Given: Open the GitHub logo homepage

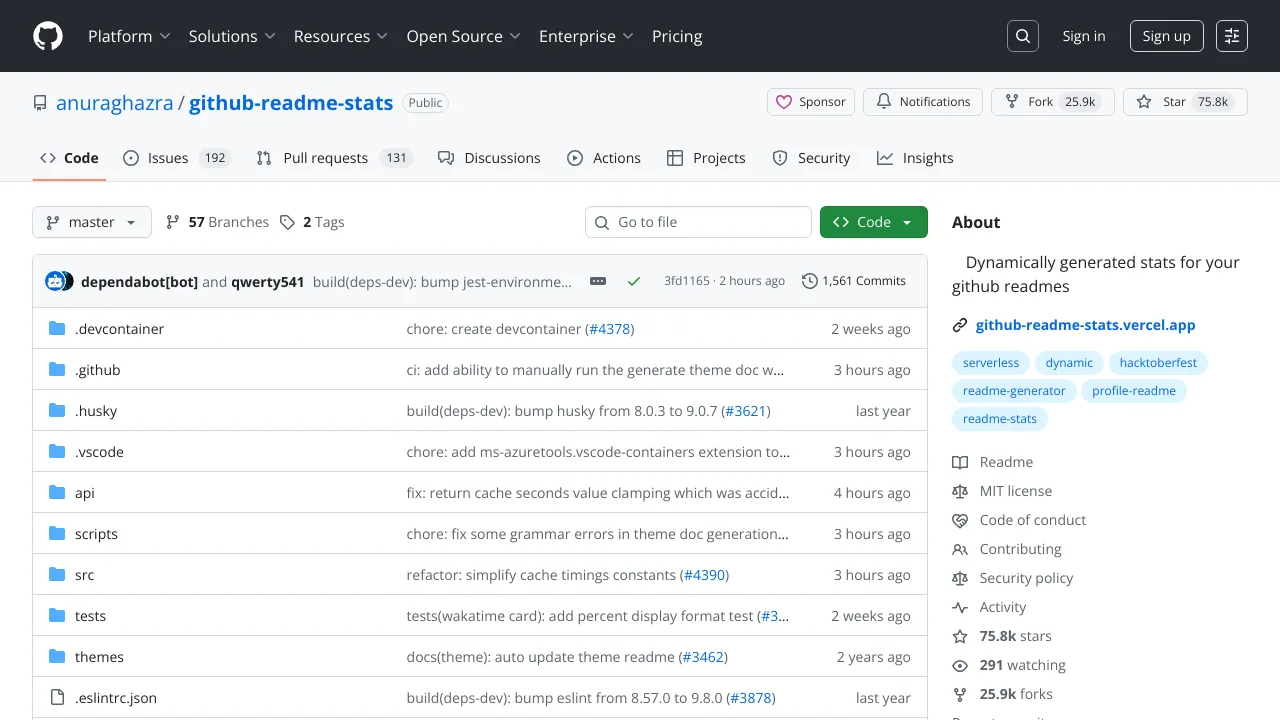Looking at the screenshot, I should [48, 36].
